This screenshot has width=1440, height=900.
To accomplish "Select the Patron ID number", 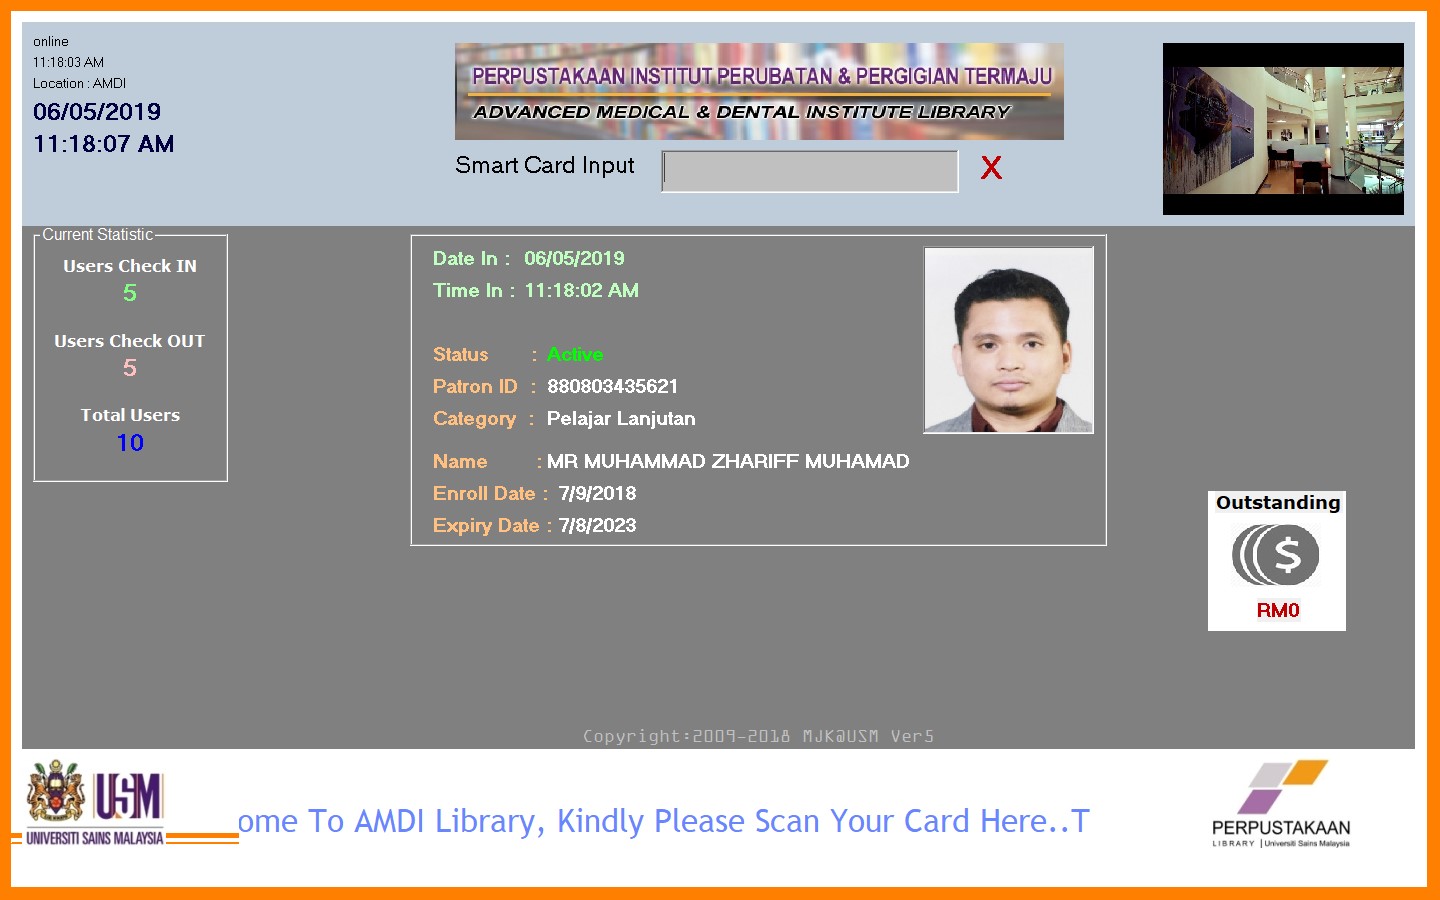I will click(612, 386).
